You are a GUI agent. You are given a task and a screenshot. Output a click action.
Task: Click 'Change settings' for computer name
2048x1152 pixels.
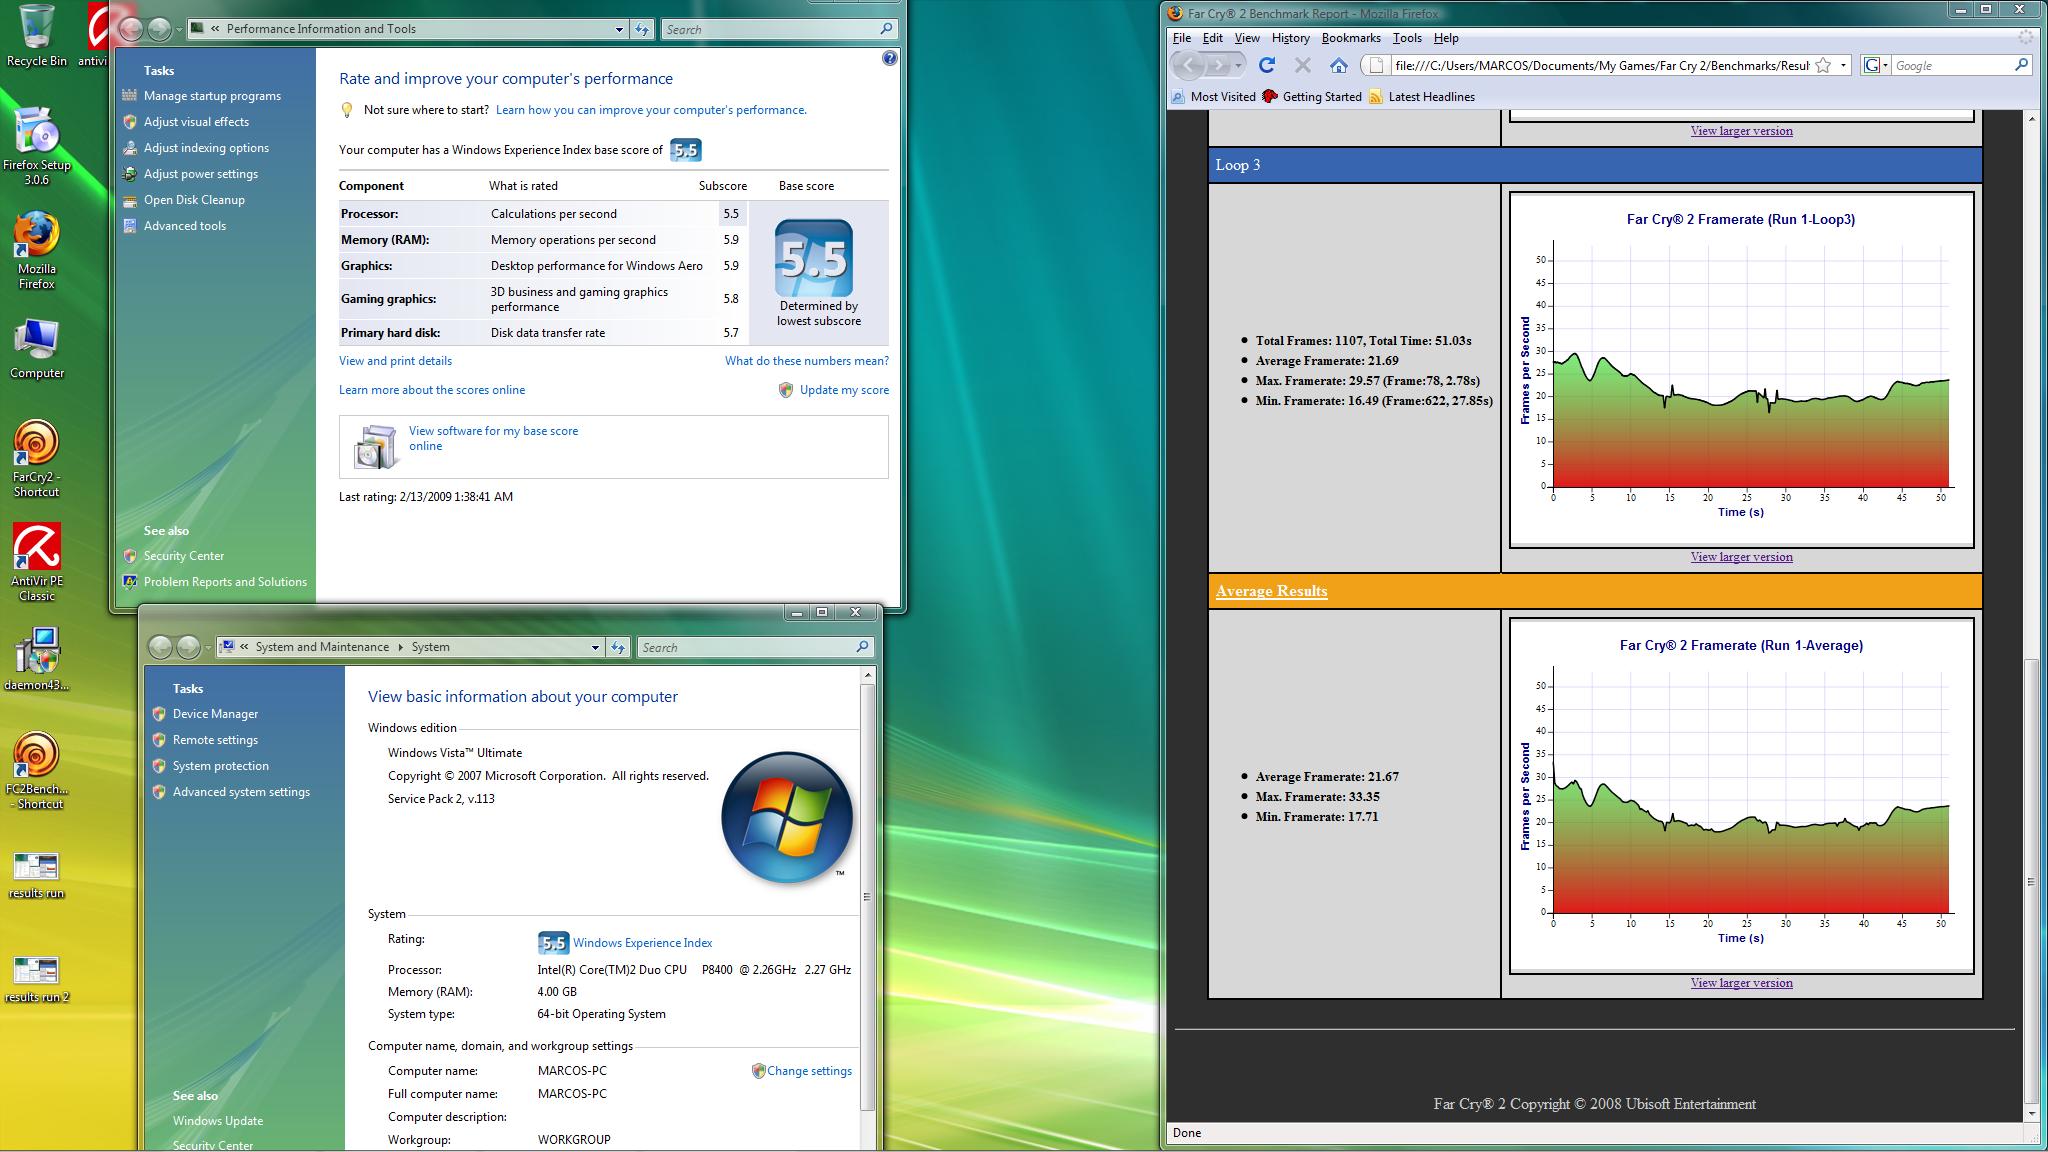pyautogui.click(x=809, y=1071)
